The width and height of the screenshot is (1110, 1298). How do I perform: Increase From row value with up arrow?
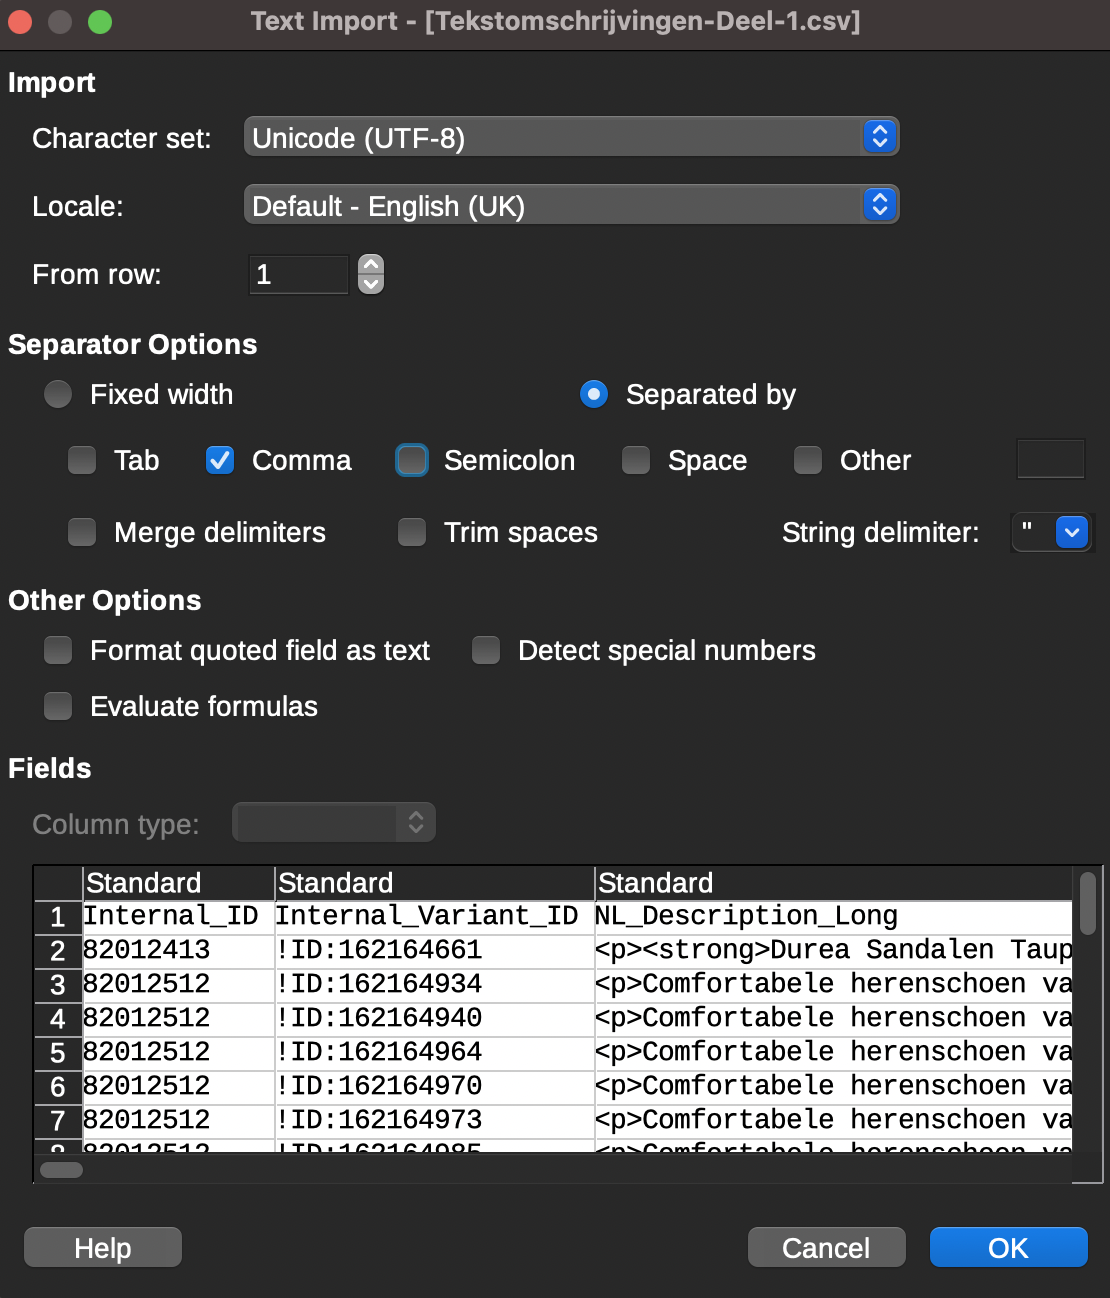(x=371, y=265)
